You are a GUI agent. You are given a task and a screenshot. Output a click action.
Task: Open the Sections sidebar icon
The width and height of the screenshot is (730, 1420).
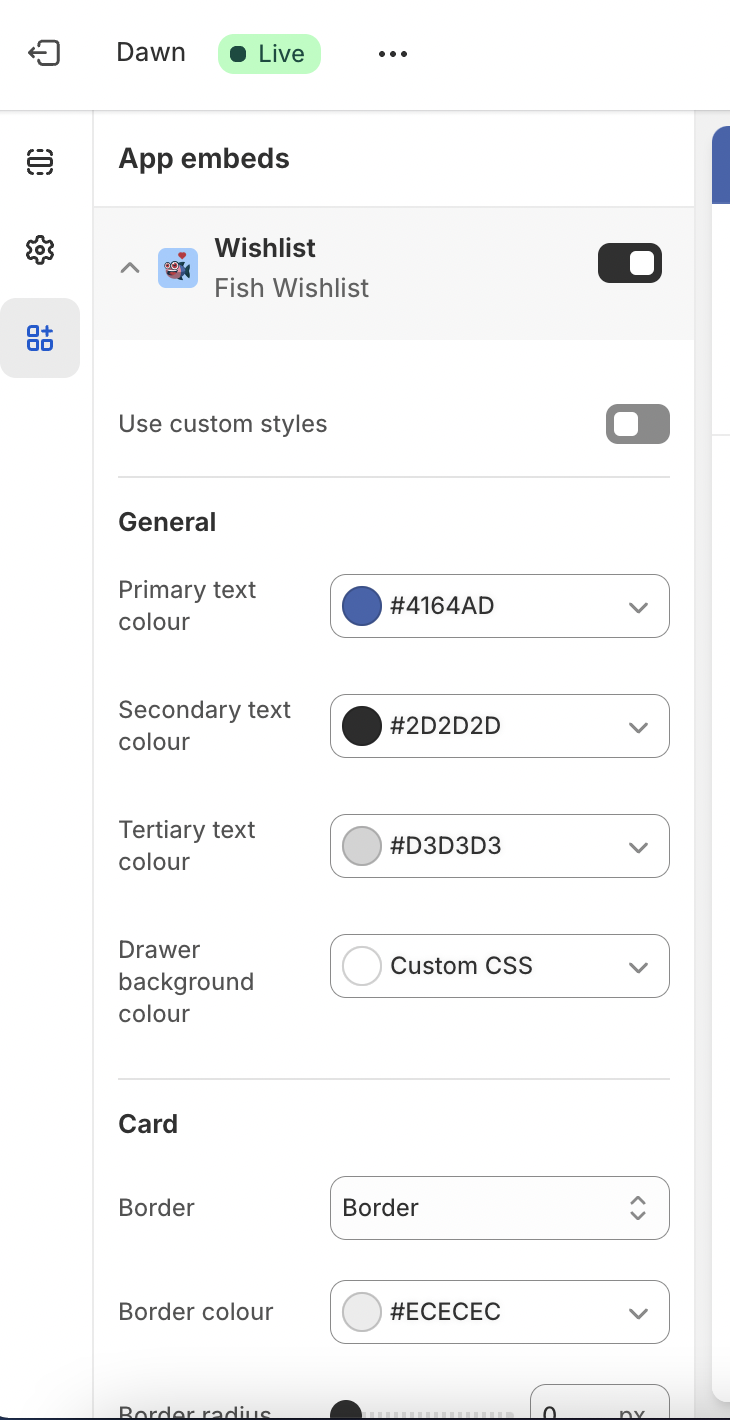tap(40, 162)
